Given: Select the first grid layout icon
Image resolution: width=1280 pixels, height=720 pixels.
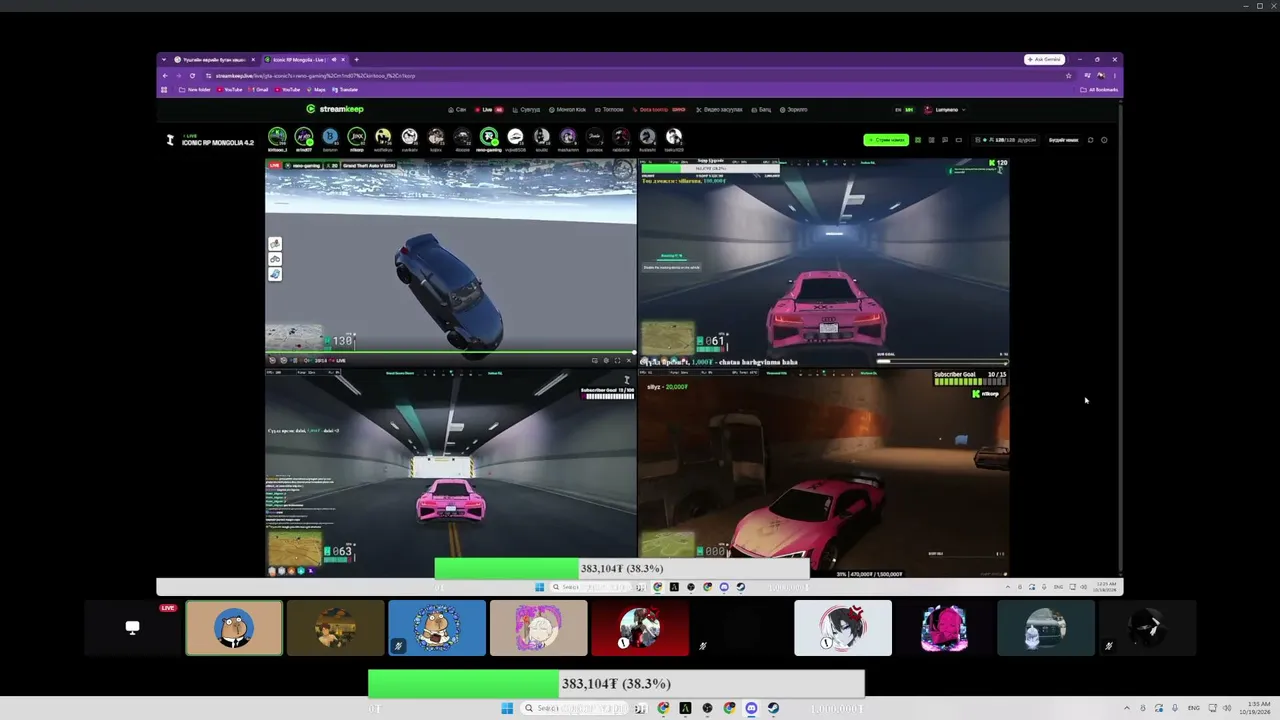Looking at the screenshot, I should (x=918, y=140).
